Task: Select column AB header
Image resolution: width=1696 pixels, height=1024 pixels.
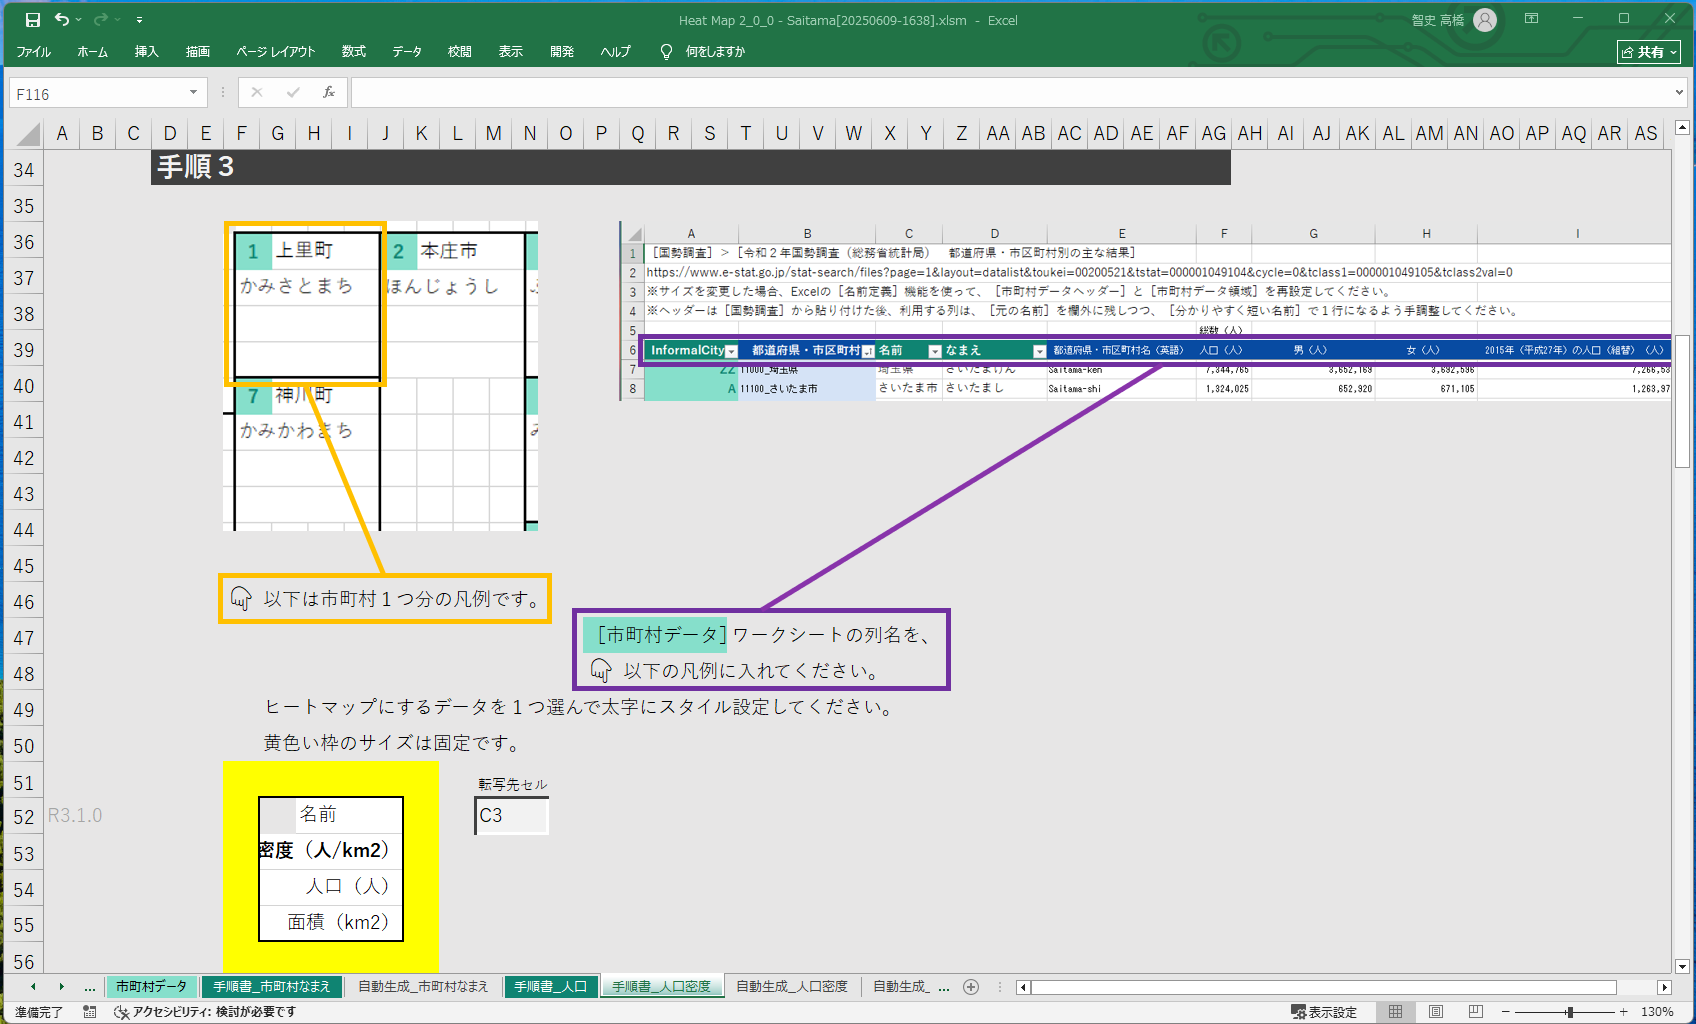Action: 1033,134
